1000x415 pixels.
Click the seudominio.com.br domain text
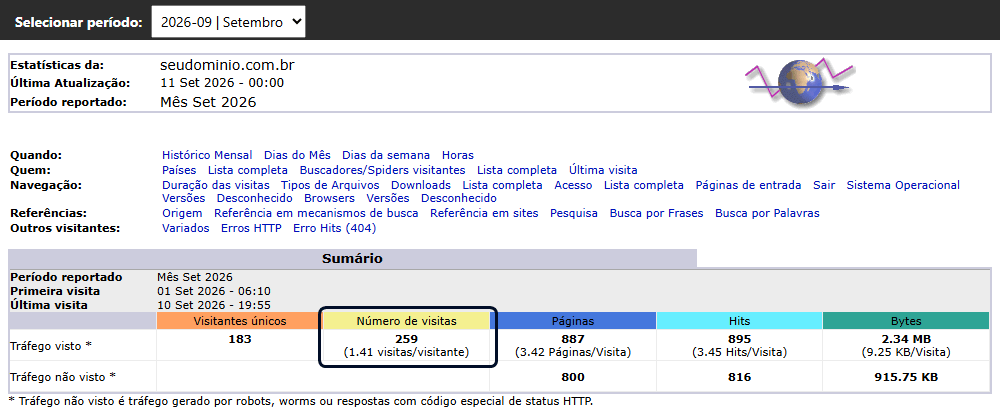pyautogui.click(x=228, y=65)
